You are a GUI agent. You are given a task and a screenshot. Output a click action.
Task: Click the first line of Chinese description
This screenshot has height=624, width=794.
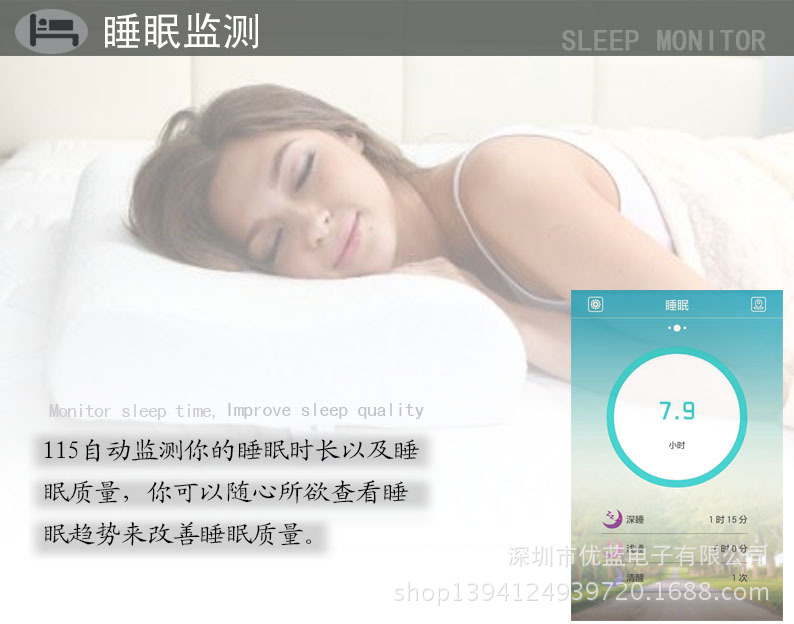click(x=231, y=450)
